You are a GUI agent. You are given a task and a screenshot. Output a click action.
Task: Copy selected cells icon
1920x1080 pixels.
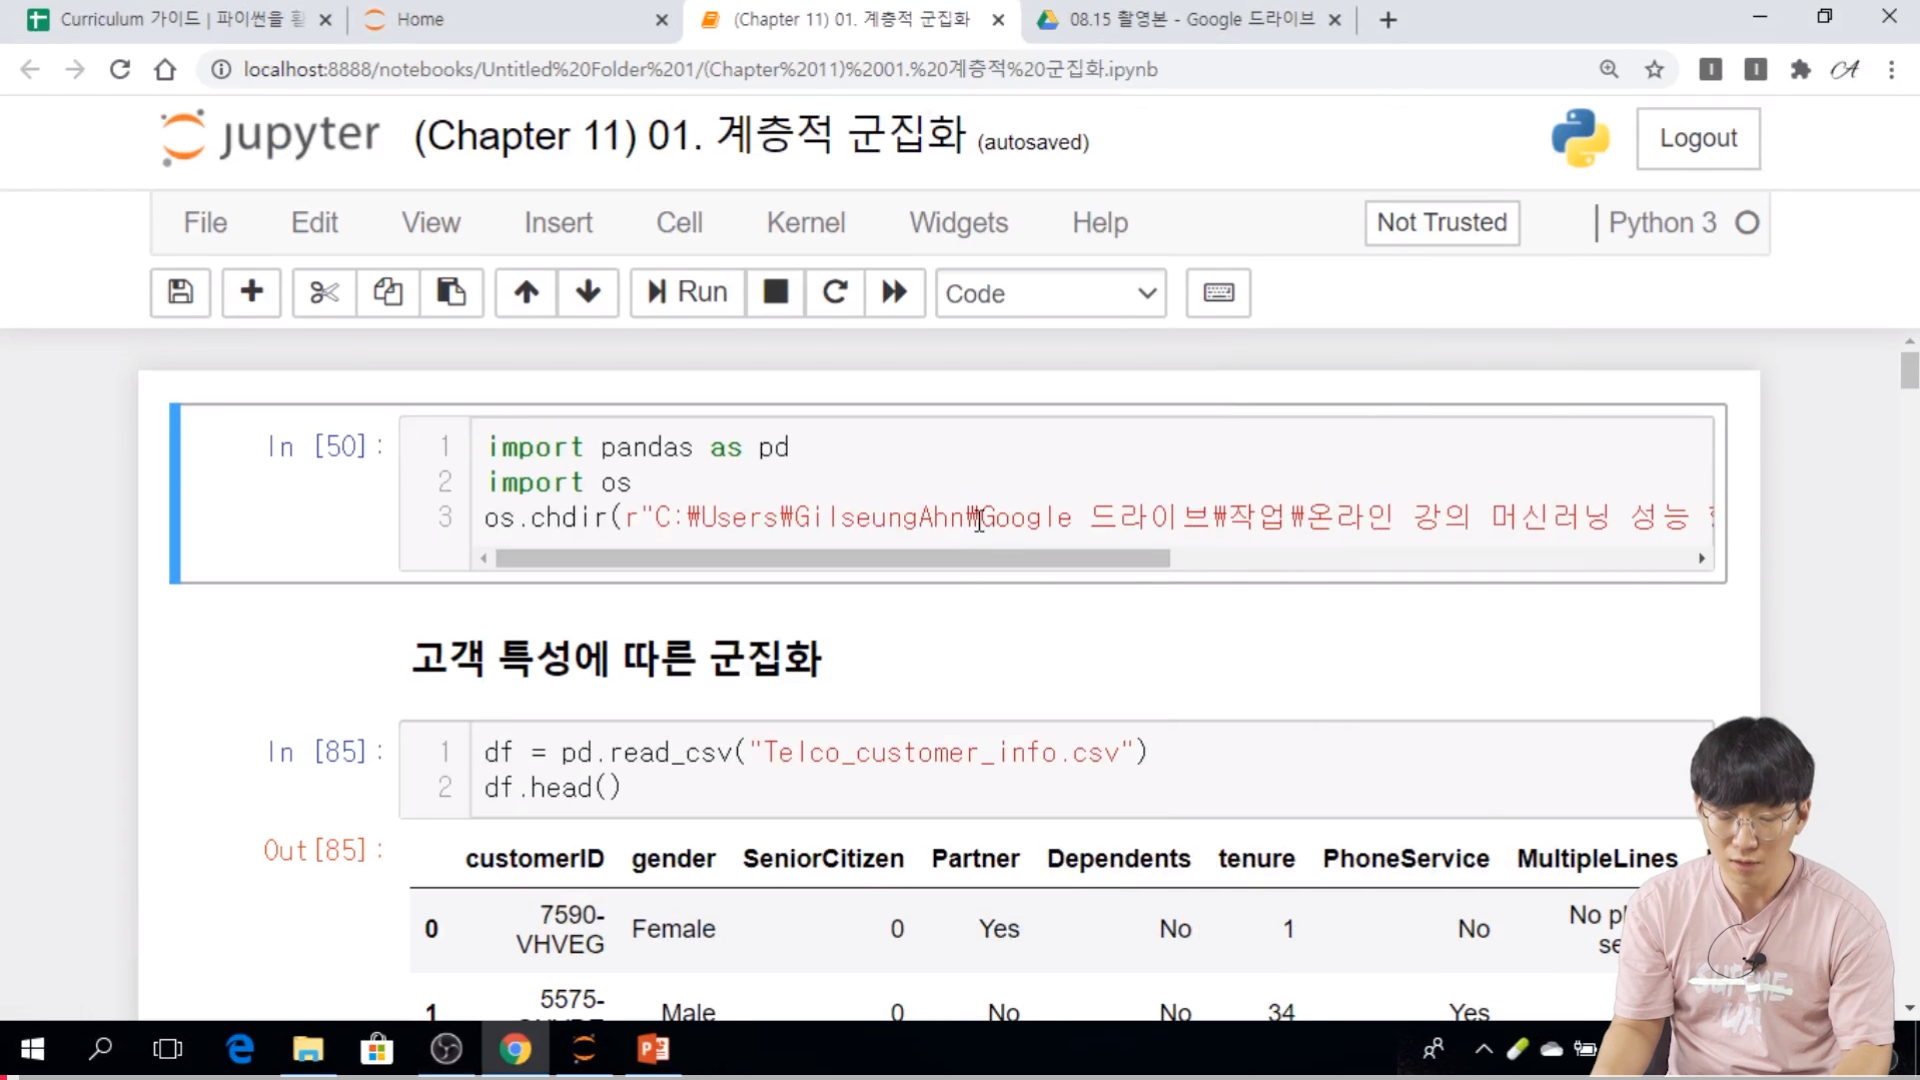tap(388, 292)
